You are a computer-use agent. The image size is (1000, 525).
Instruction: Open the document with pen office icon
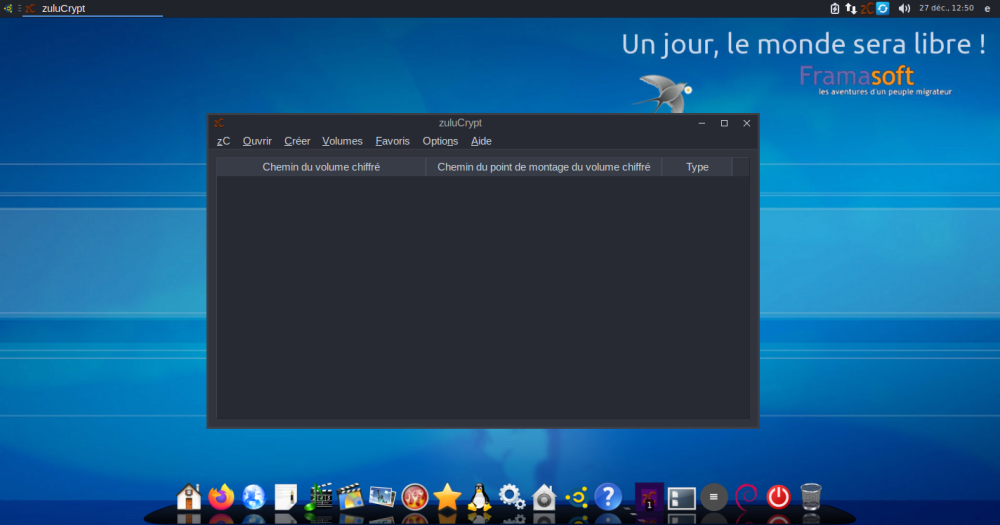click(286, 496)
